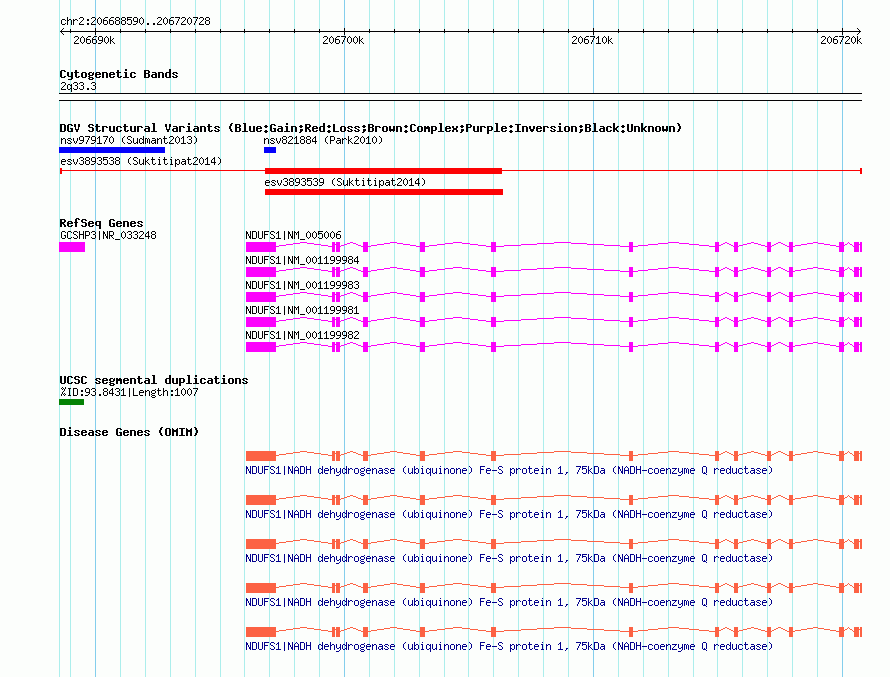
Task: Open the nsv821884 (Park2010) variant label
Action: click(x=323, y=140)
